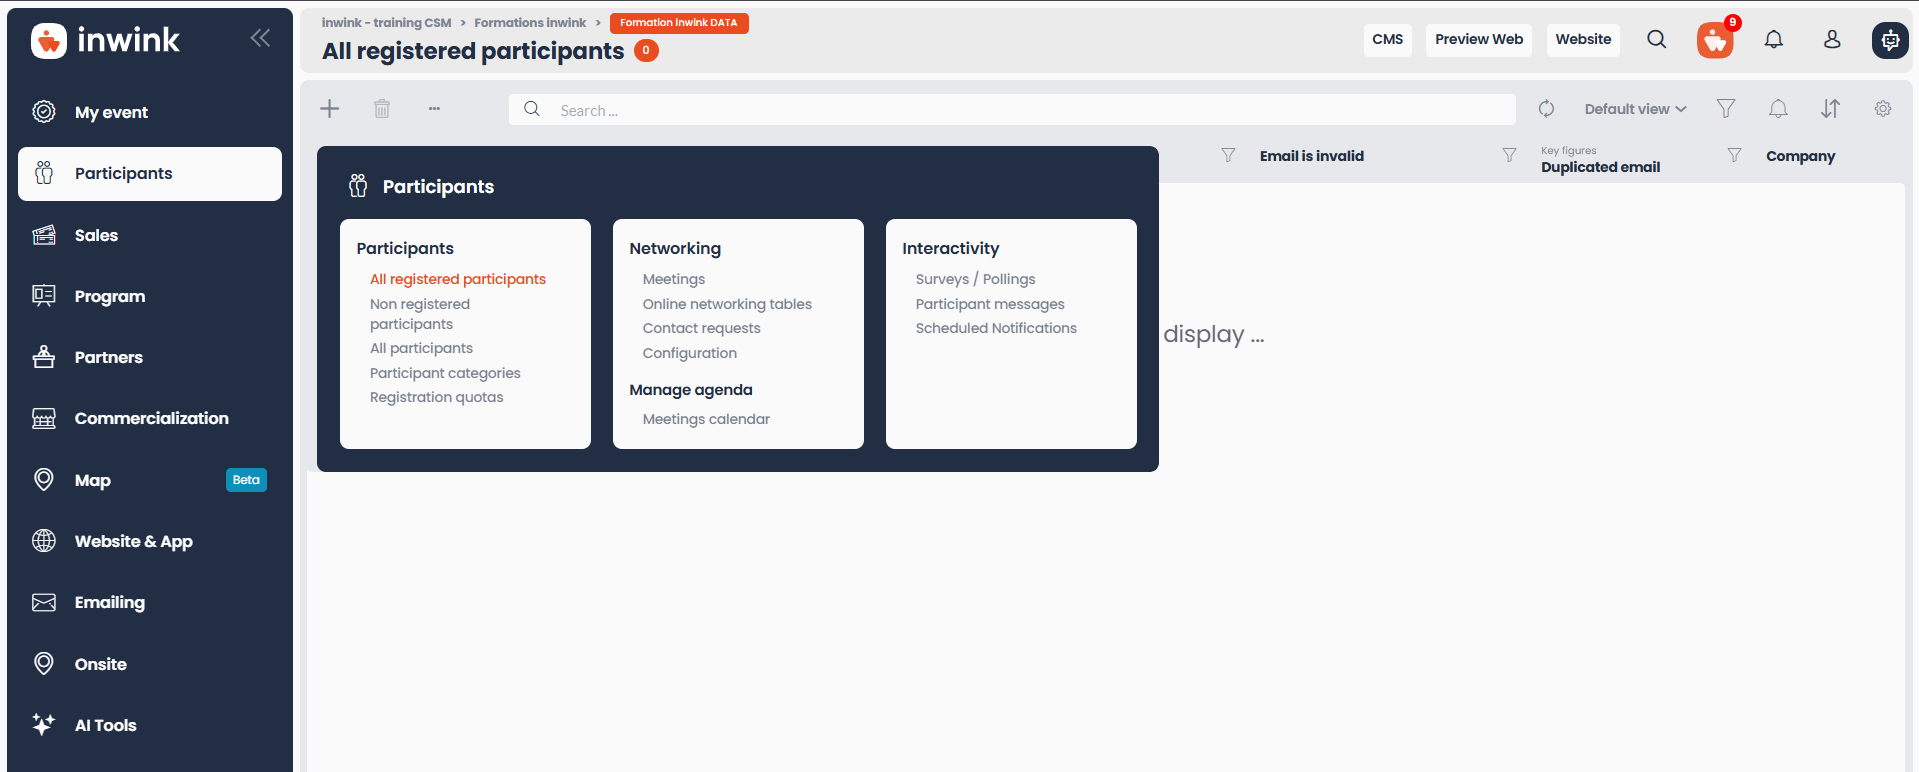Open the grid filter funnel icon

1726,109
